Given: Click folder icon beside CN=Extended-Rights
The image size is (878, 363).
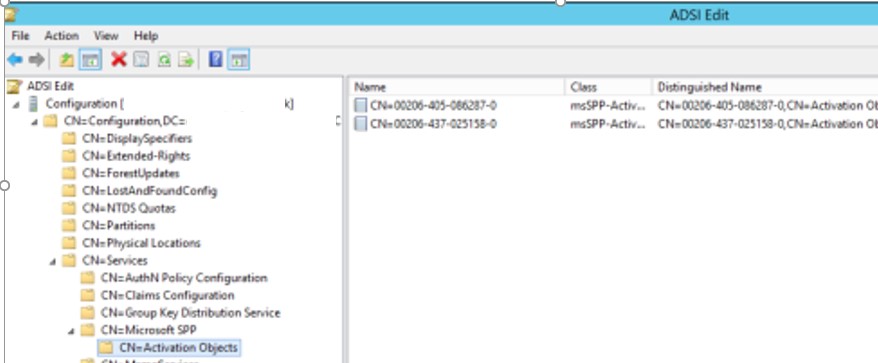Looking at the screenshot, I should point(69,156).
